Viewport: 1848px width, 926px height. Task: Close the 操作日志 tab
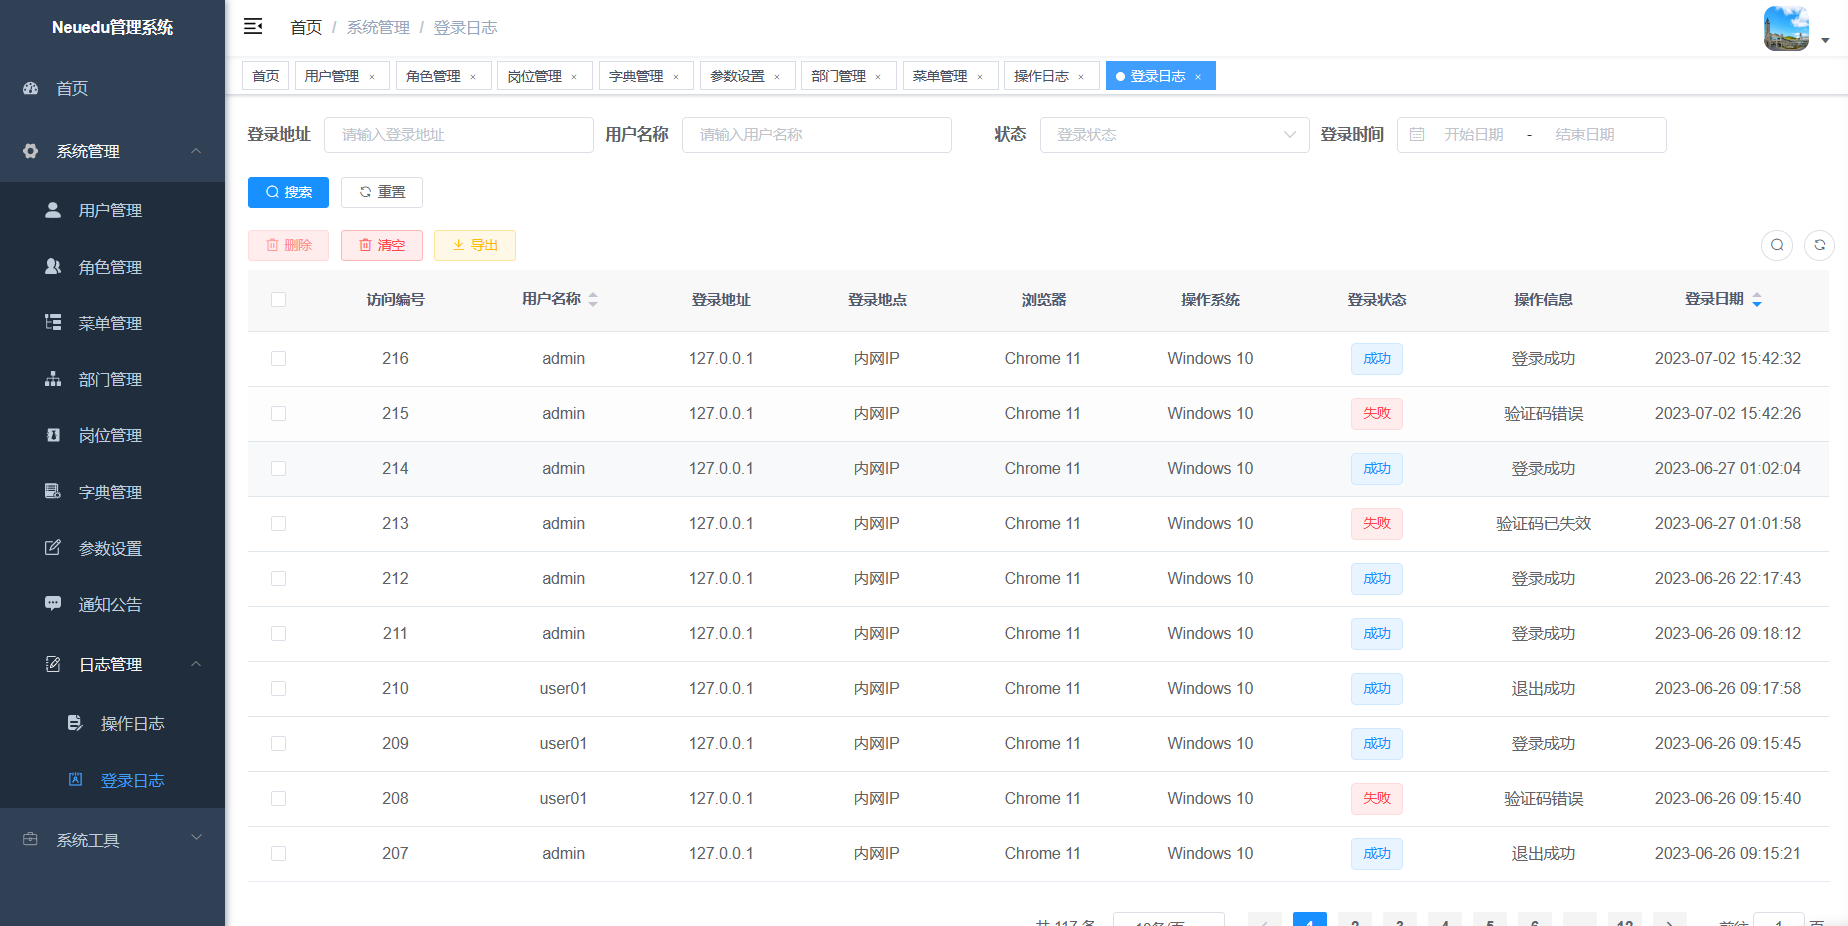(1081, 77)
